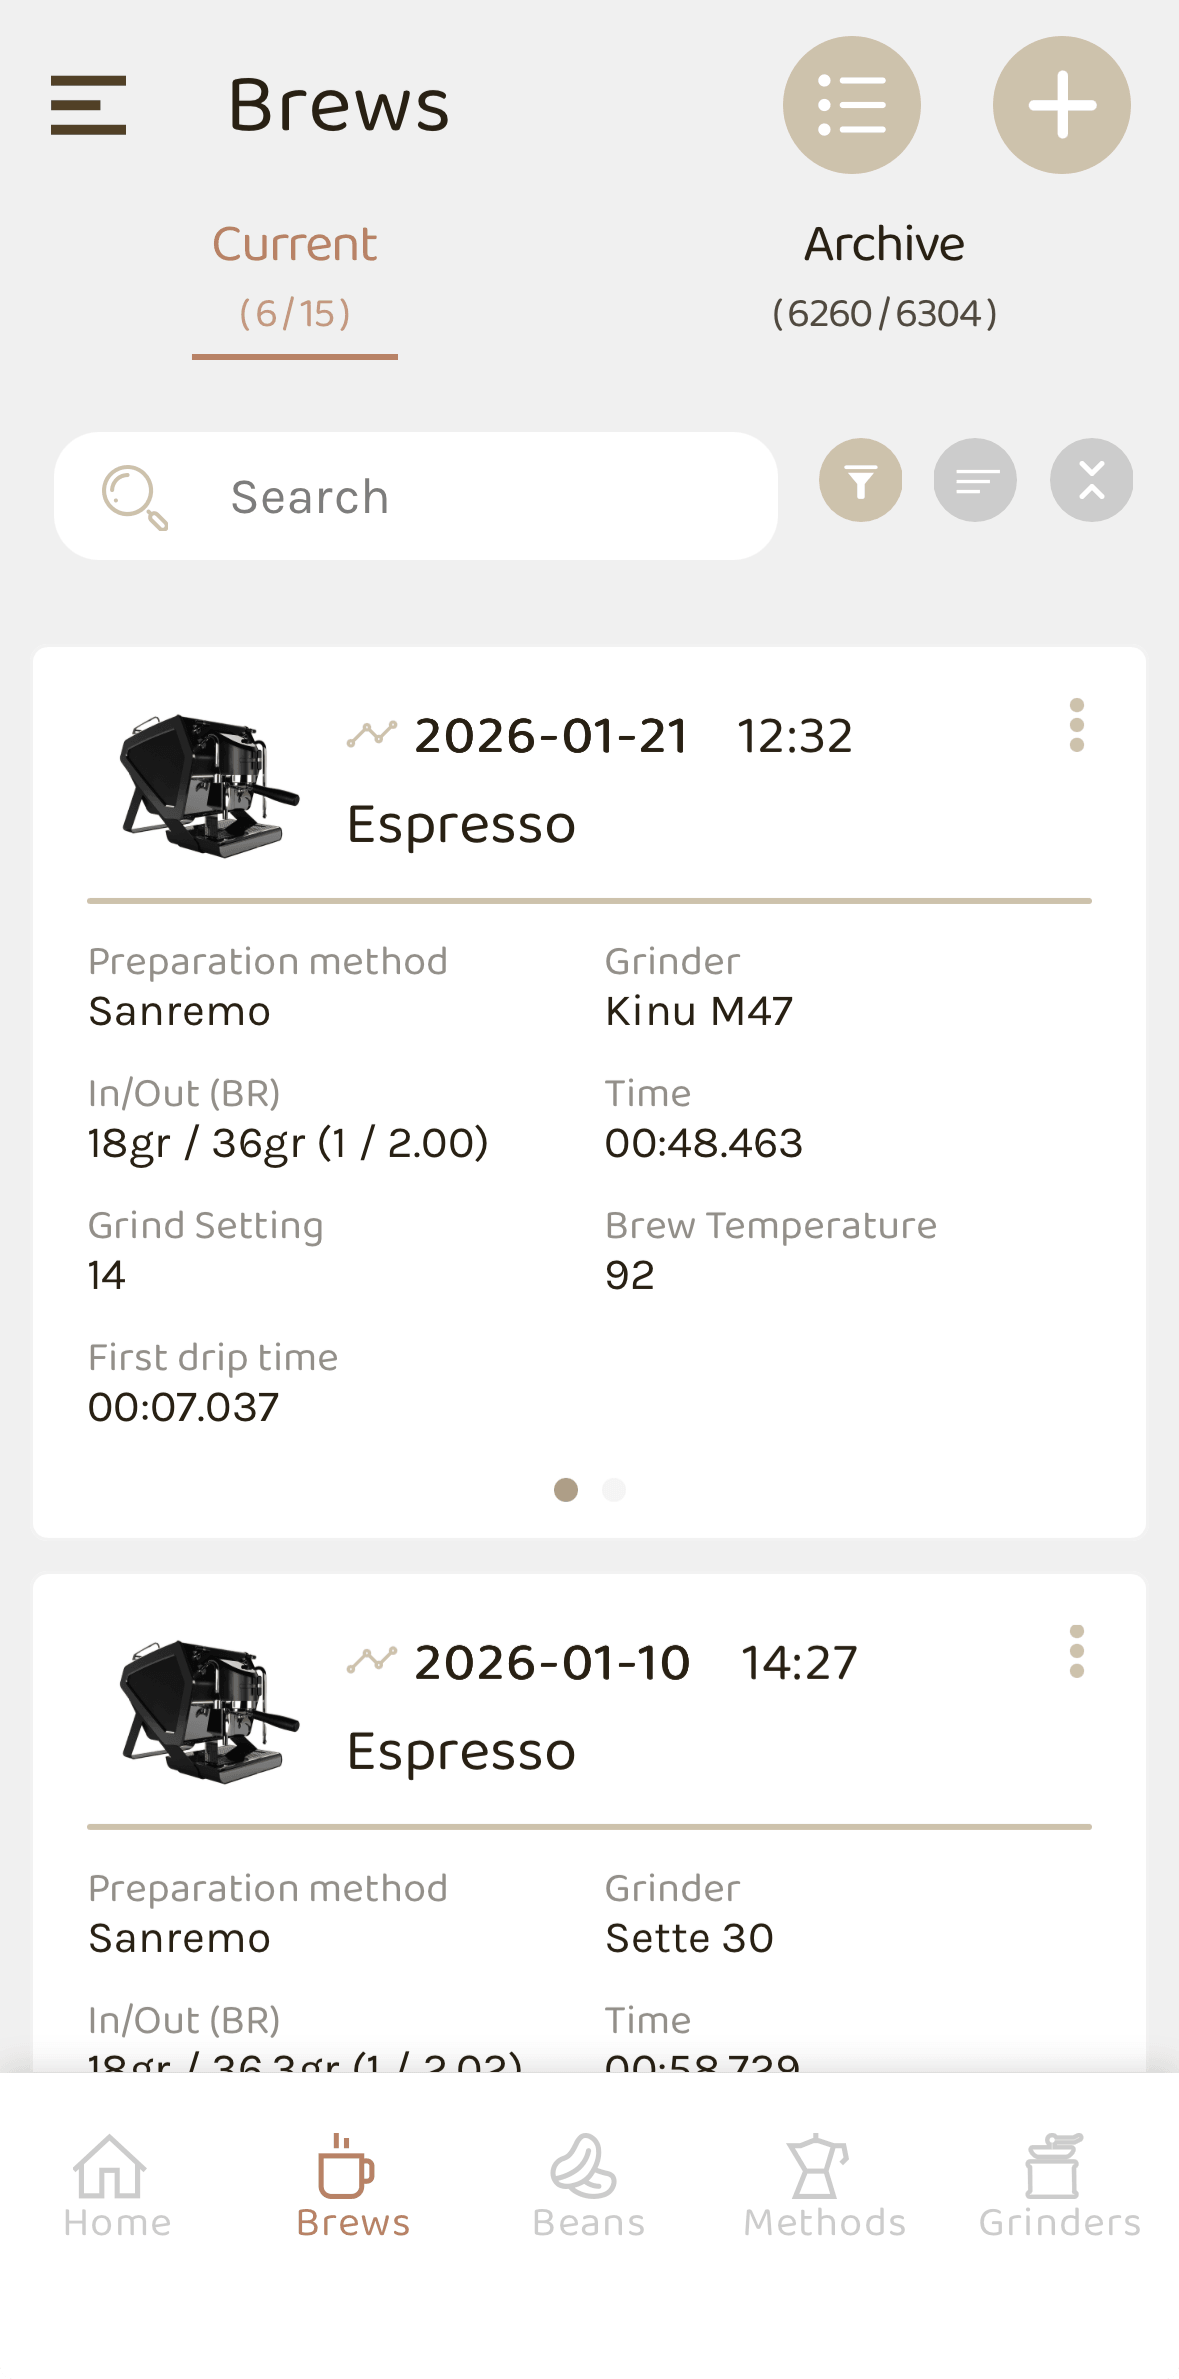Select the Current brews tab

point(295,275)
